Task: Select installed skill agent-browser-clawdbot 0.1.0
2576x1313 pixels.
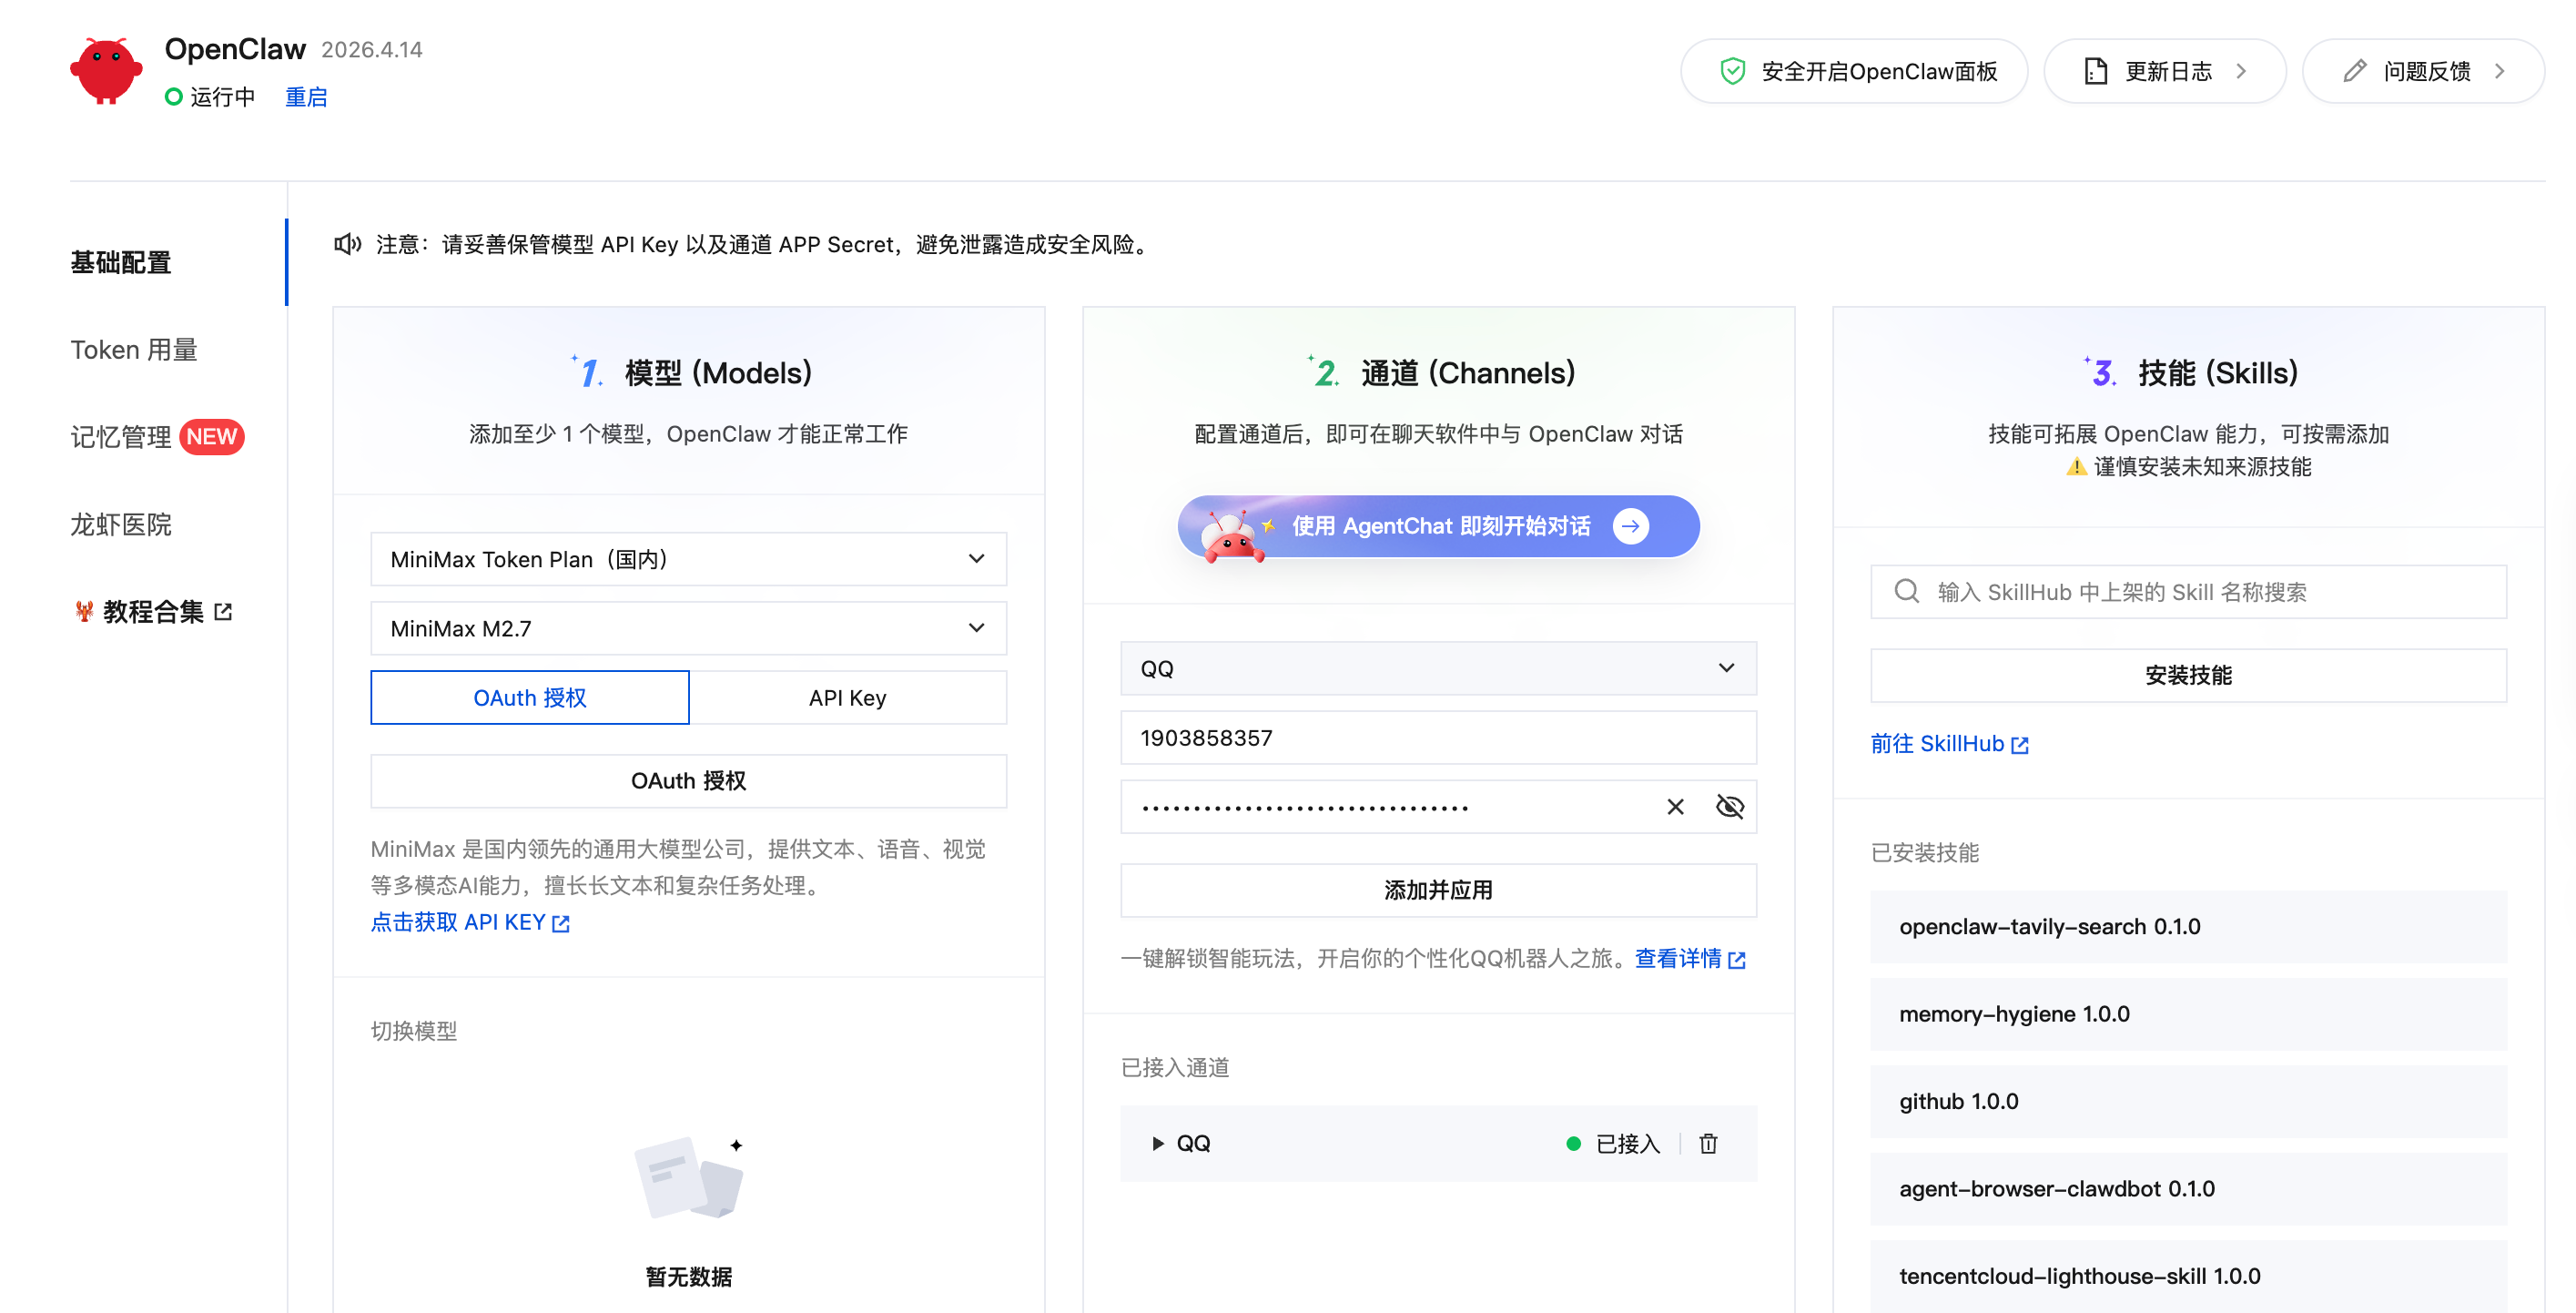Action: coord(2188,1188)
